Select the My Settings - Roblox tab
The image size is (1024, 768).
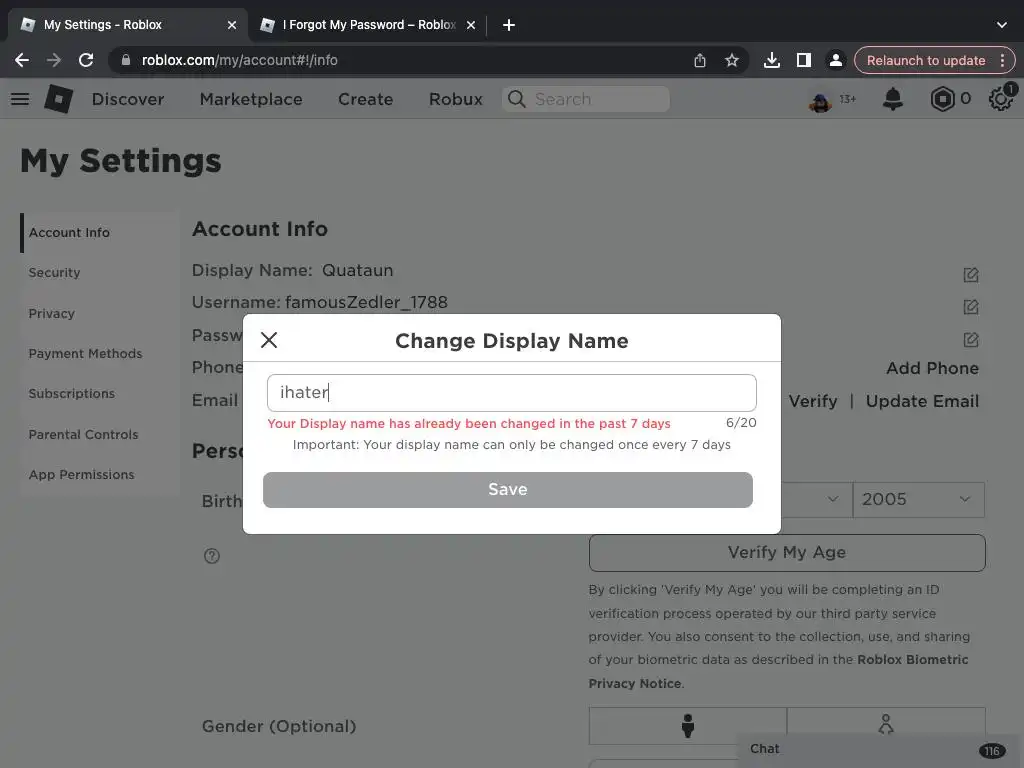(103, 25)
